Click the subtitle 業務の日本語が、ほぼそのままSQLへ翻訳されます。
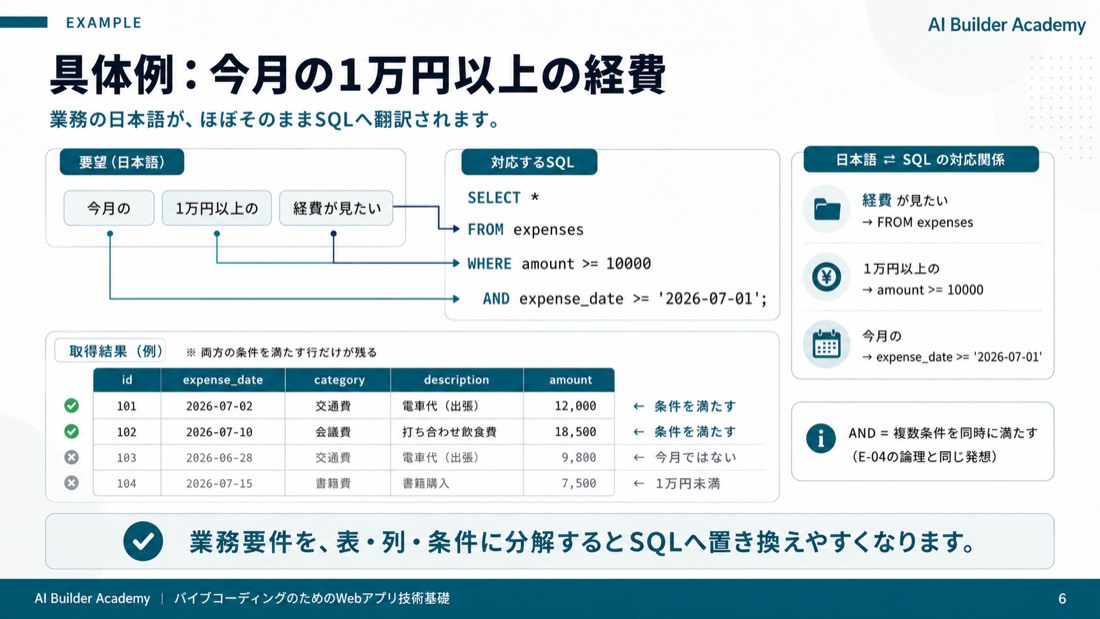 coord(276,119)
